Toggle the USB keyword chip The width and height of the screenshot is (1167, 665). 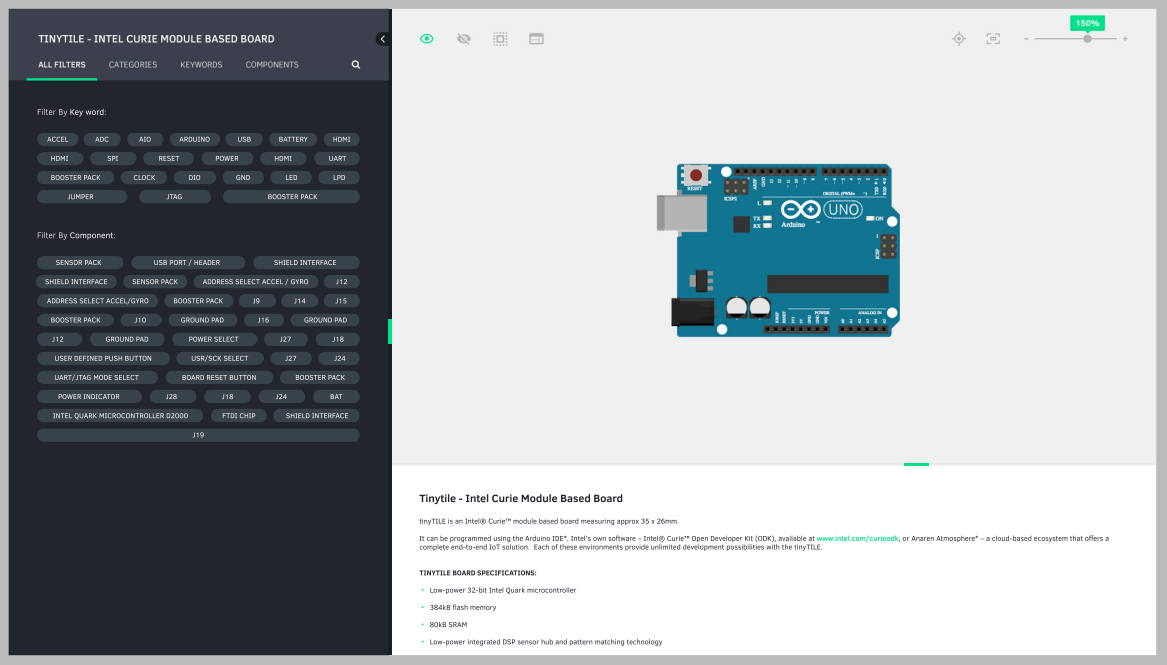coord(244,139)
